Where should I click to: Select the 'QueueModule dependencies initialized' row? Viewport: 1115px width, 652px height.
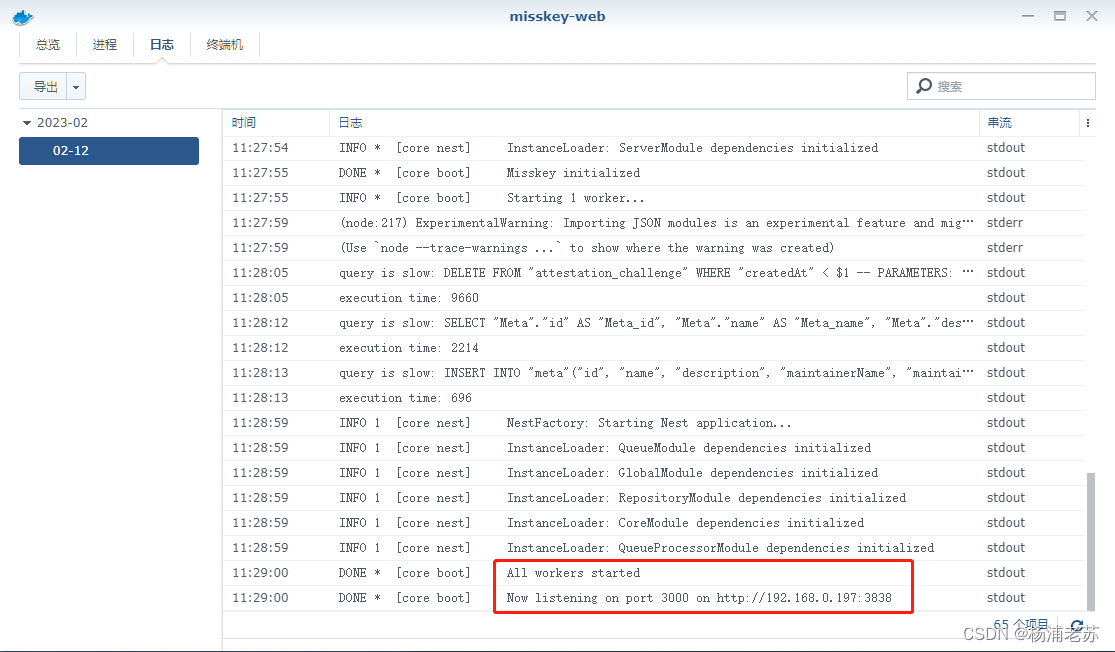pos(654,447)
